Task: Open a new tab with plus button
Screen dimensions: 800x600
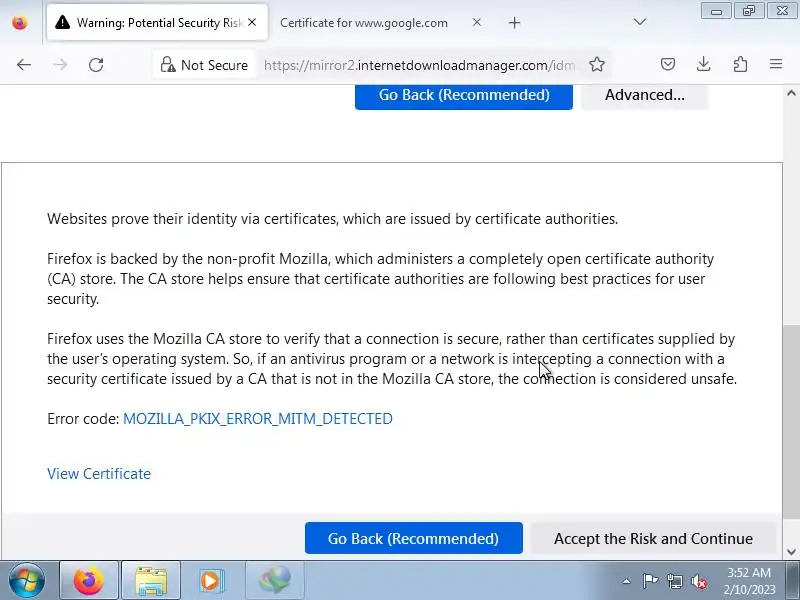Action: 514,23
